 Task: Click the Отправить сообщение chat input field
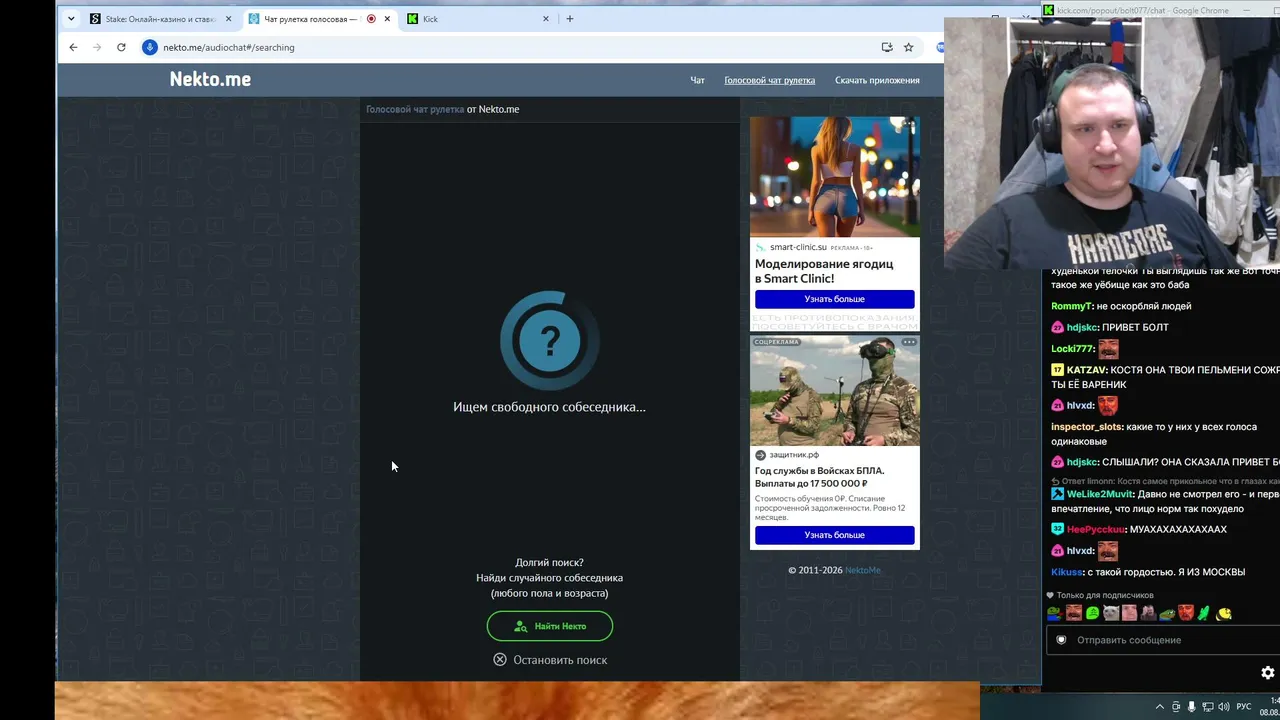pyautogui.click(x=1163, y=640)
